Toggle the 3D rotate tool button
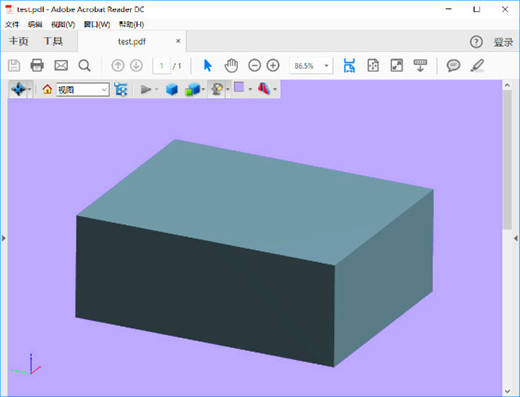The image size is (520, 397). click(x=19, y=89)
